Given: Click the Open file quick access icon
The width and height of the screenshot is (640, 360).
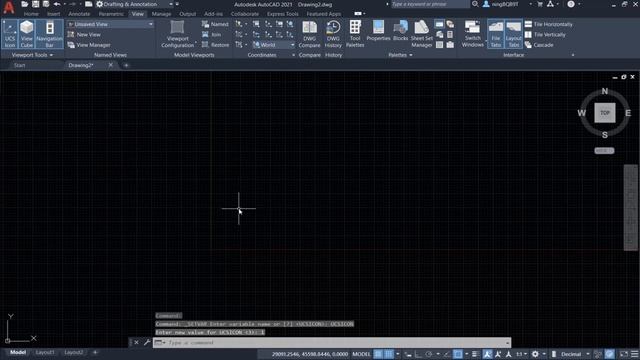Looking at the screenshot, I should pos(24,4).
